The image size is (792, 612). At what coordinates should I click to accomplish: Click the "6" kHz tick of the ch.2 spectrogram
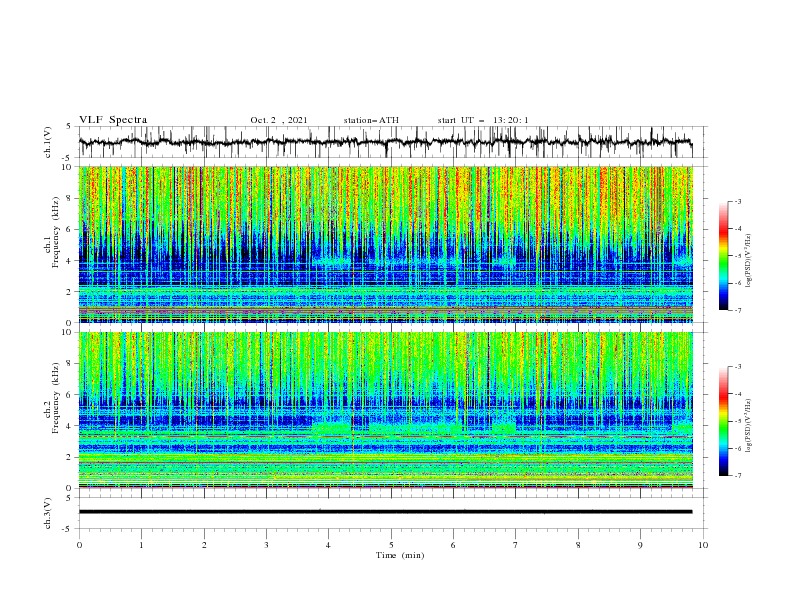click(x=71, y=394)
